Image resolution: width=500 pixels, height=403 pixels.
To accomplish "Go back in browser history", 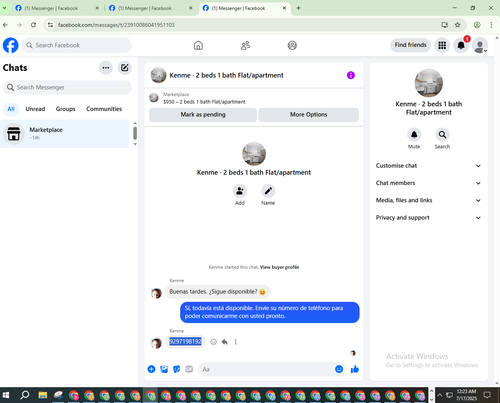I will click(5, 25).
